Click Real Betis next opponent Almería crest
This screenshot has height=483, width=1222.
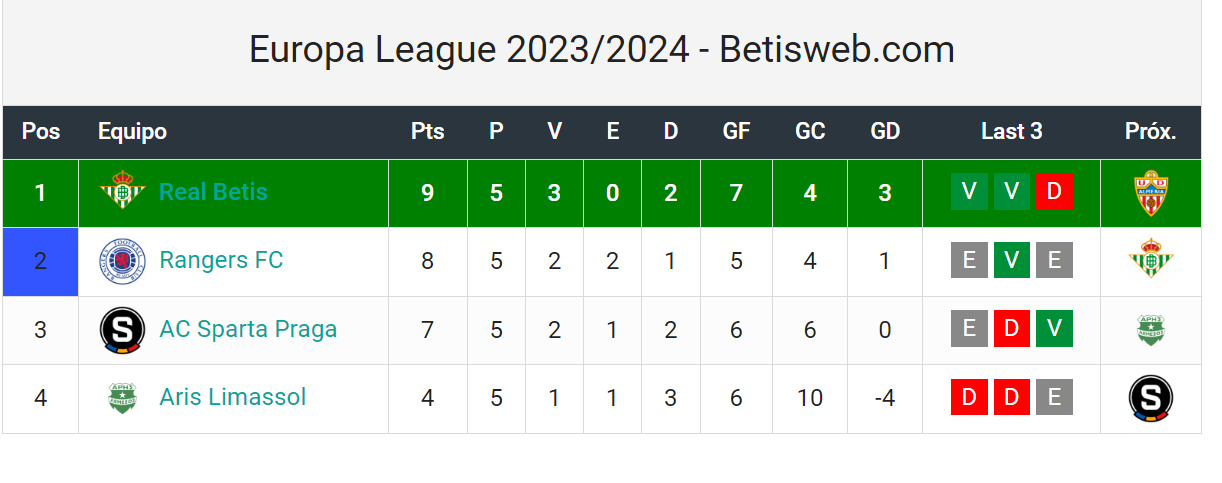pos(1151,193)
